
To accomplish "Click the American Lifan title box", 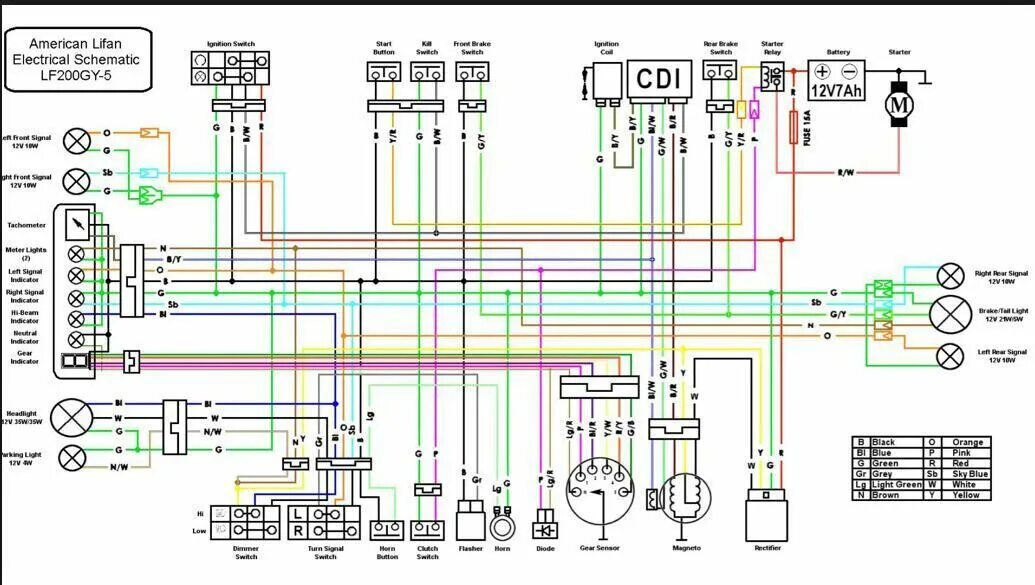I will coord(78,59).
